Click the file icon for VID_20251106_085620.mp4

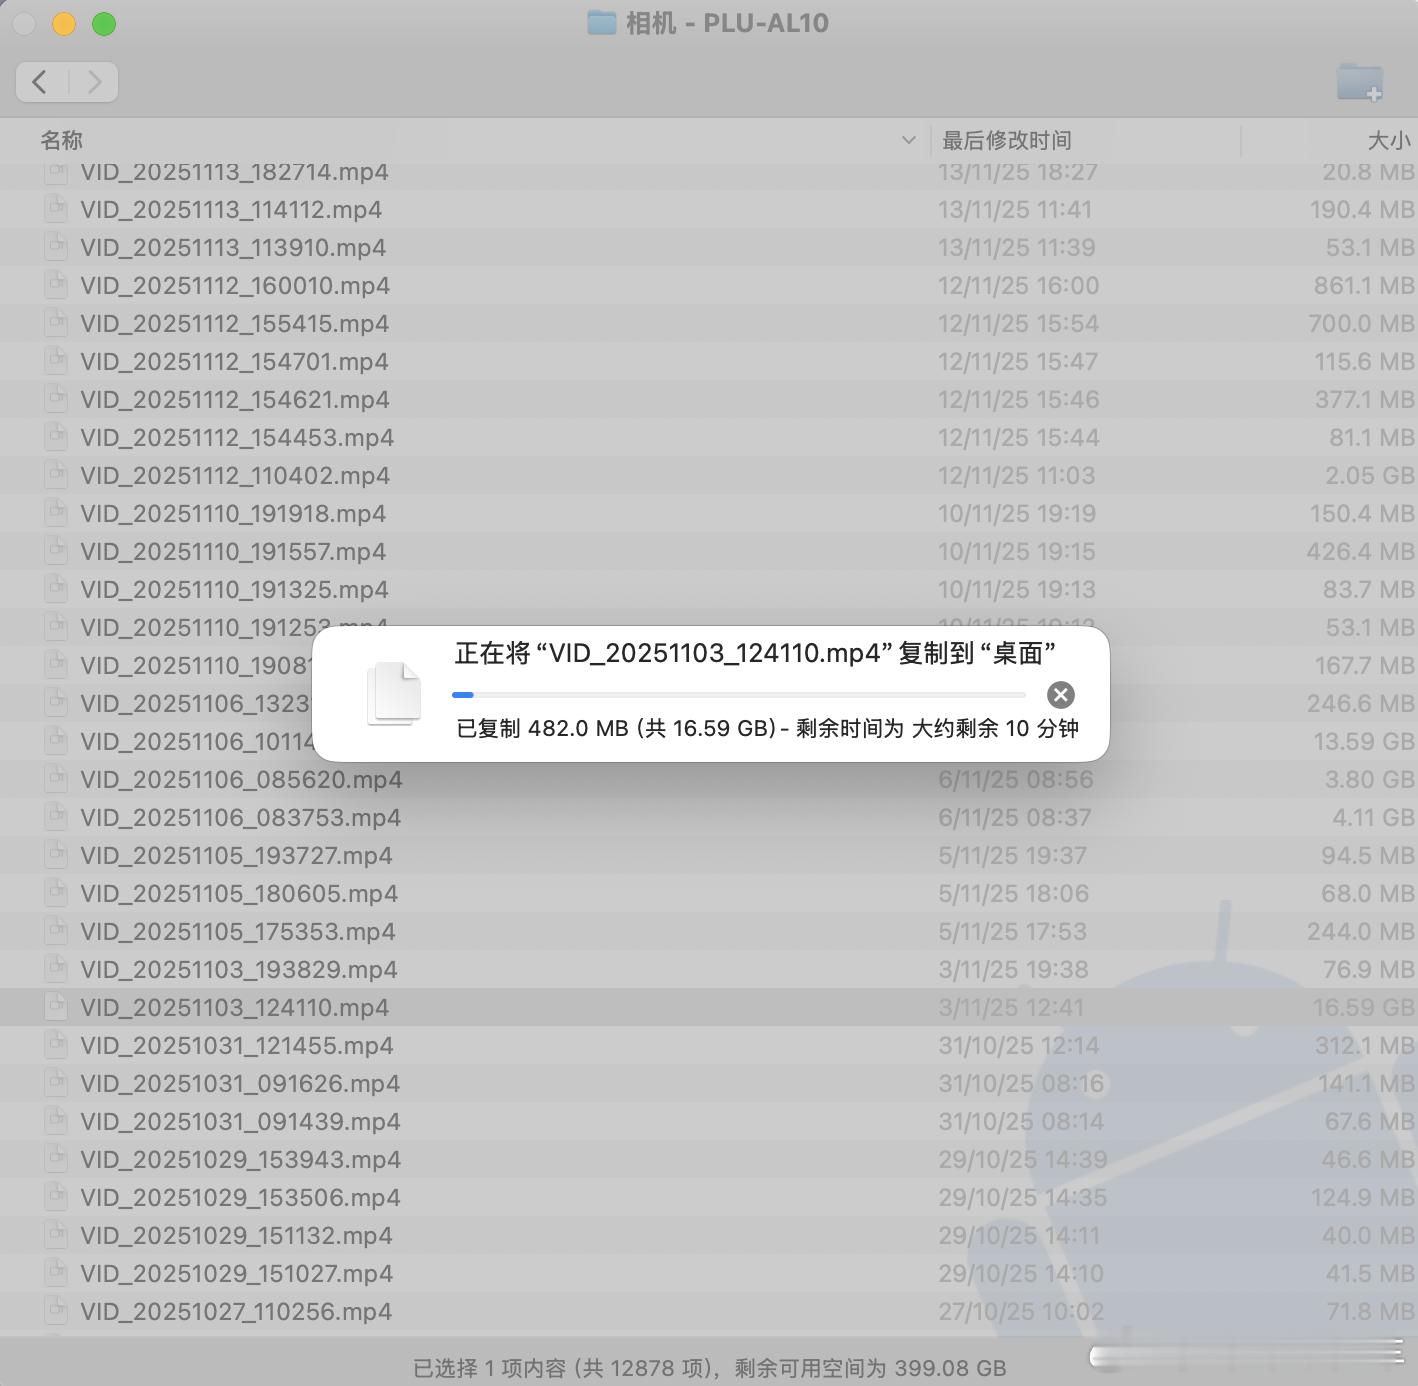[56, 780]
